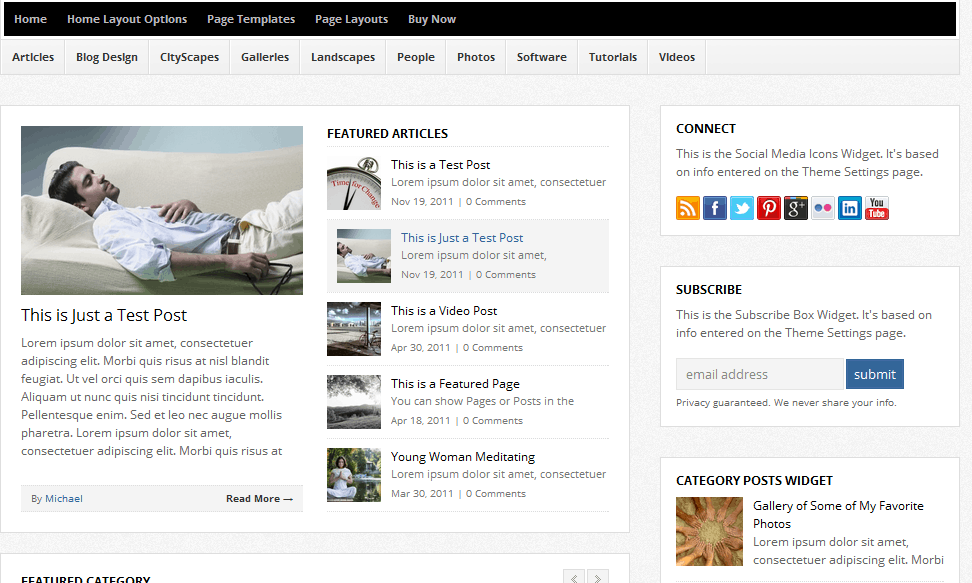Image resolution: width=972 pixels, height=583 pixels.
Task: Click Read More on featured post
Action: point(259,499)
